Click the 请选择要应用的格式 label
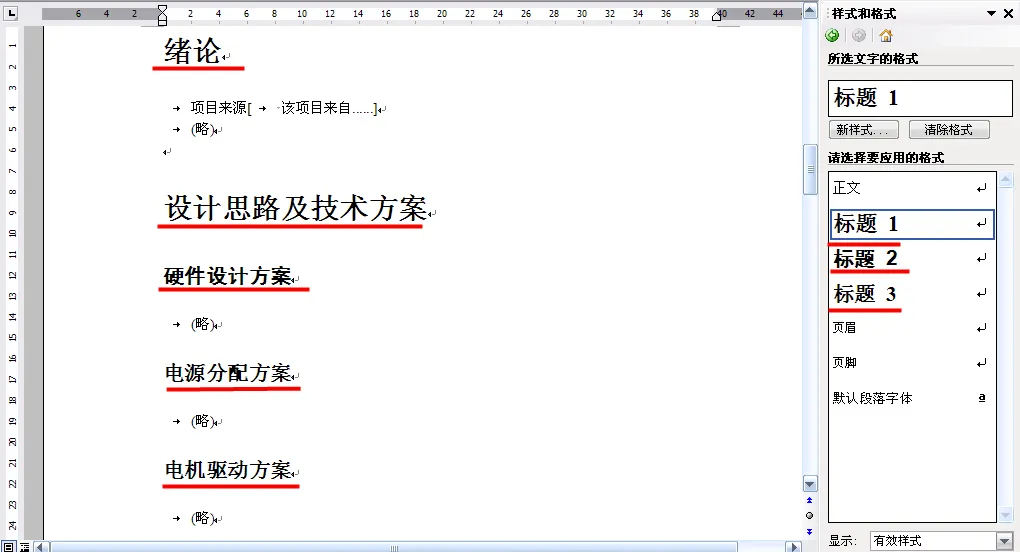Viewport: 1020px width, 552px height. (x=886, y=157)
